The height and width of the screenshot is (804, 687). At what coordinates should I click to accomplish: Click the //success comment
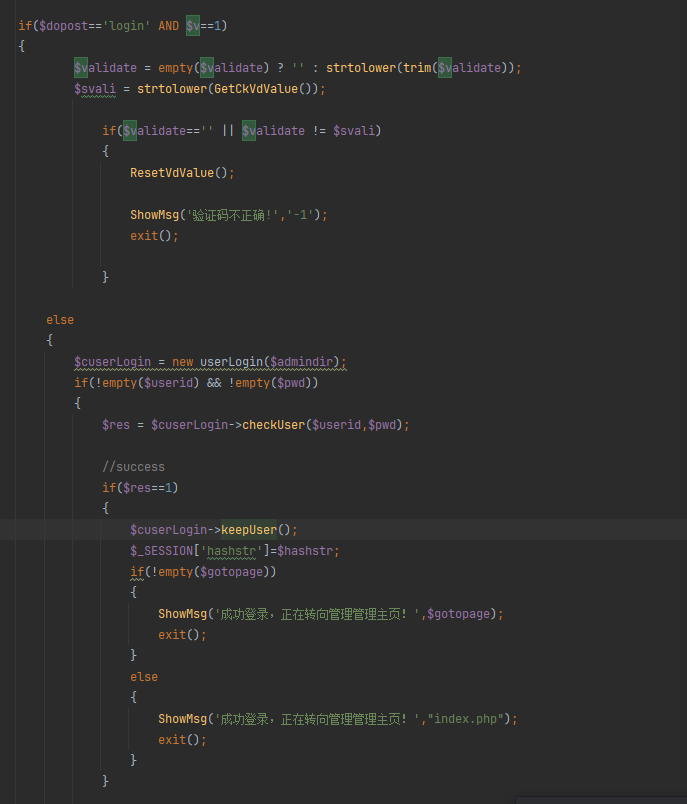pyautogui.click(x=133, y=467)
